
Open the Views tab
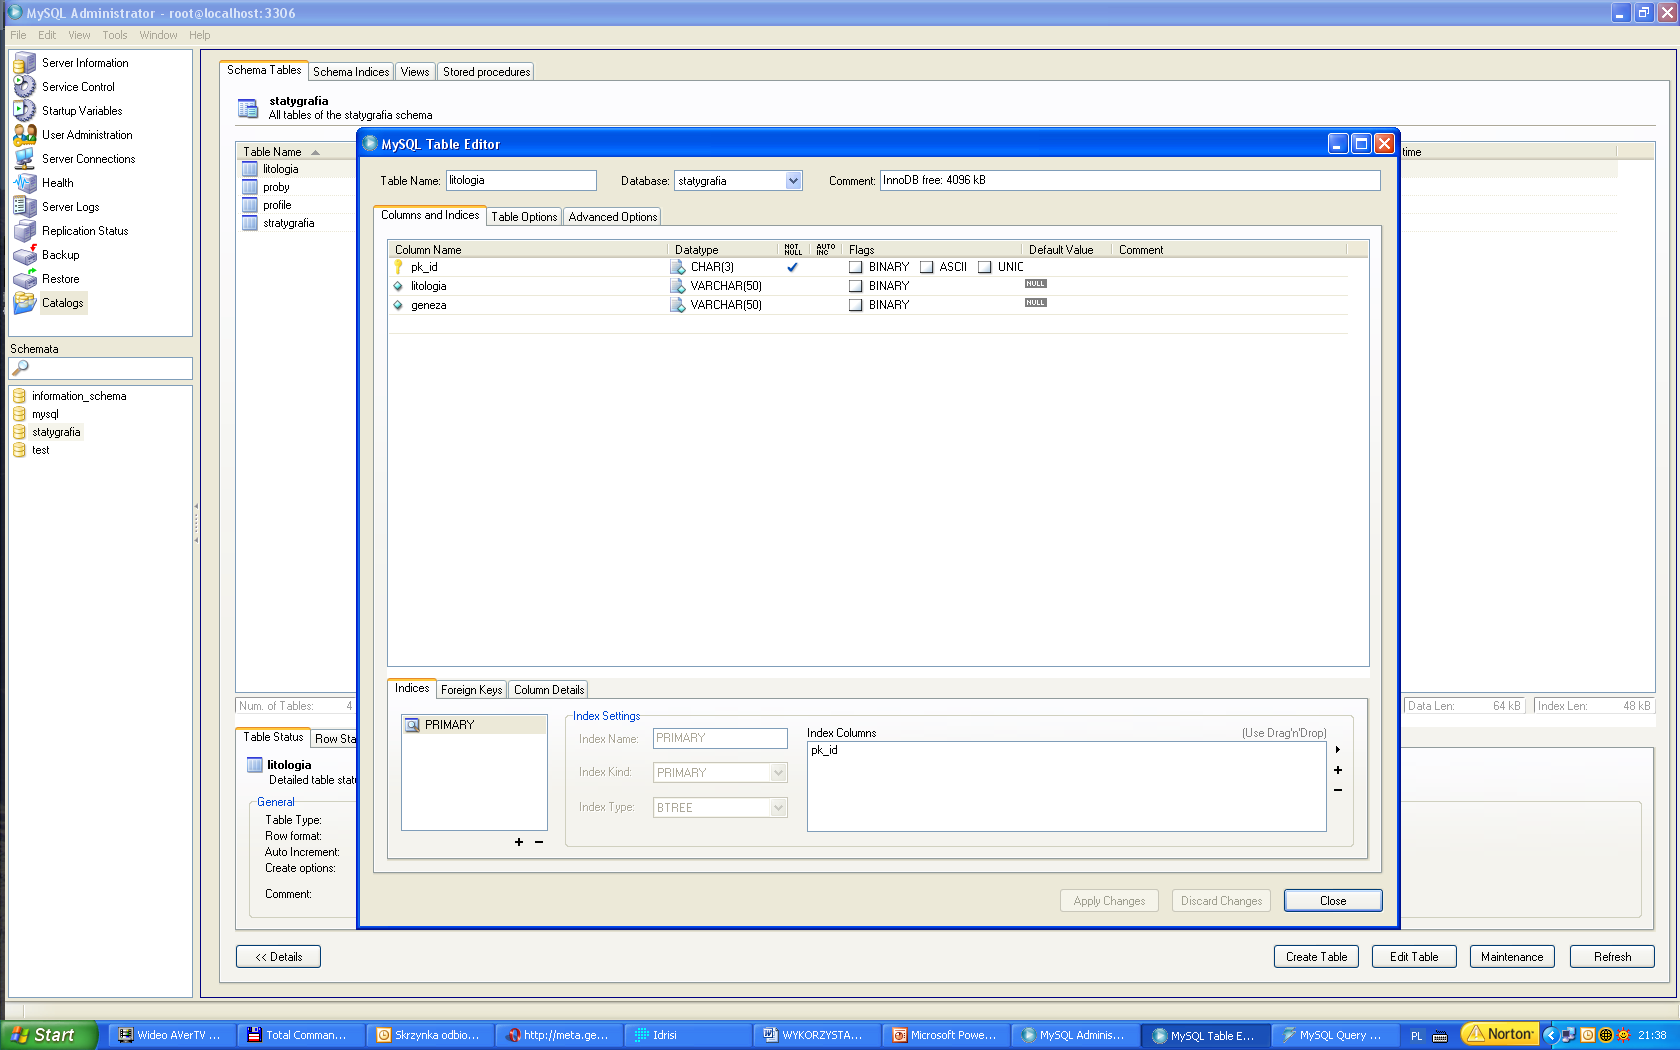pyautogui.click(x=415, y=72)
